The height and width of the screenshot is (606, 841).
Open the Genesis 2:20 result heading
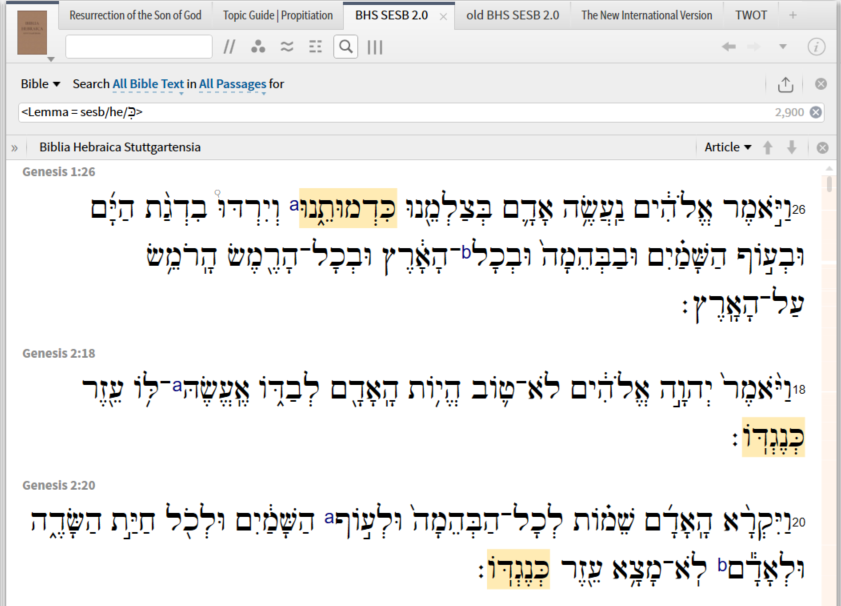click(x=59, y=485)
